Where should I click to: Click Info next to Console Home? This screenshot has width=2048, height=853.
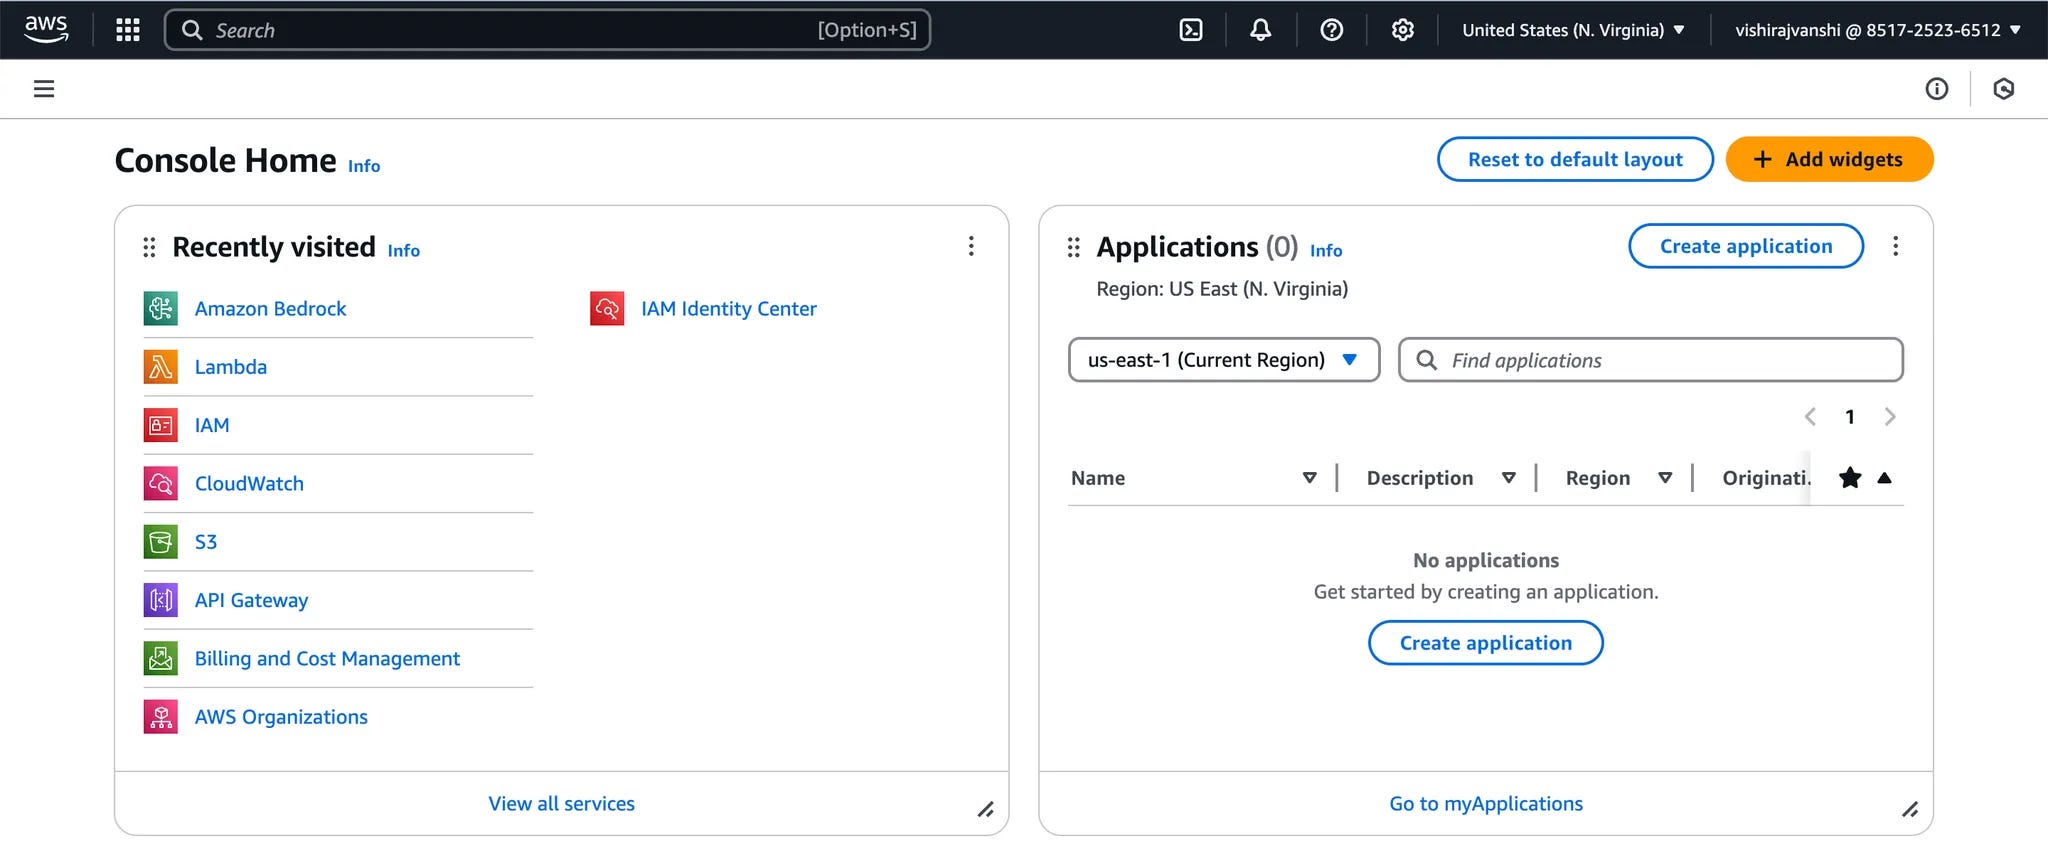coord(364,166)
